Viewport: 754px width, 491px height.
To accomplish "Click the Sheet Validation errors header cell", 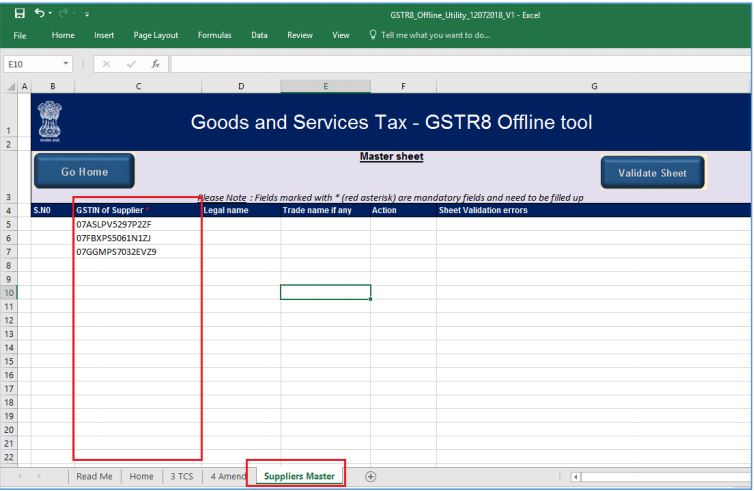I will coord(593,211).
